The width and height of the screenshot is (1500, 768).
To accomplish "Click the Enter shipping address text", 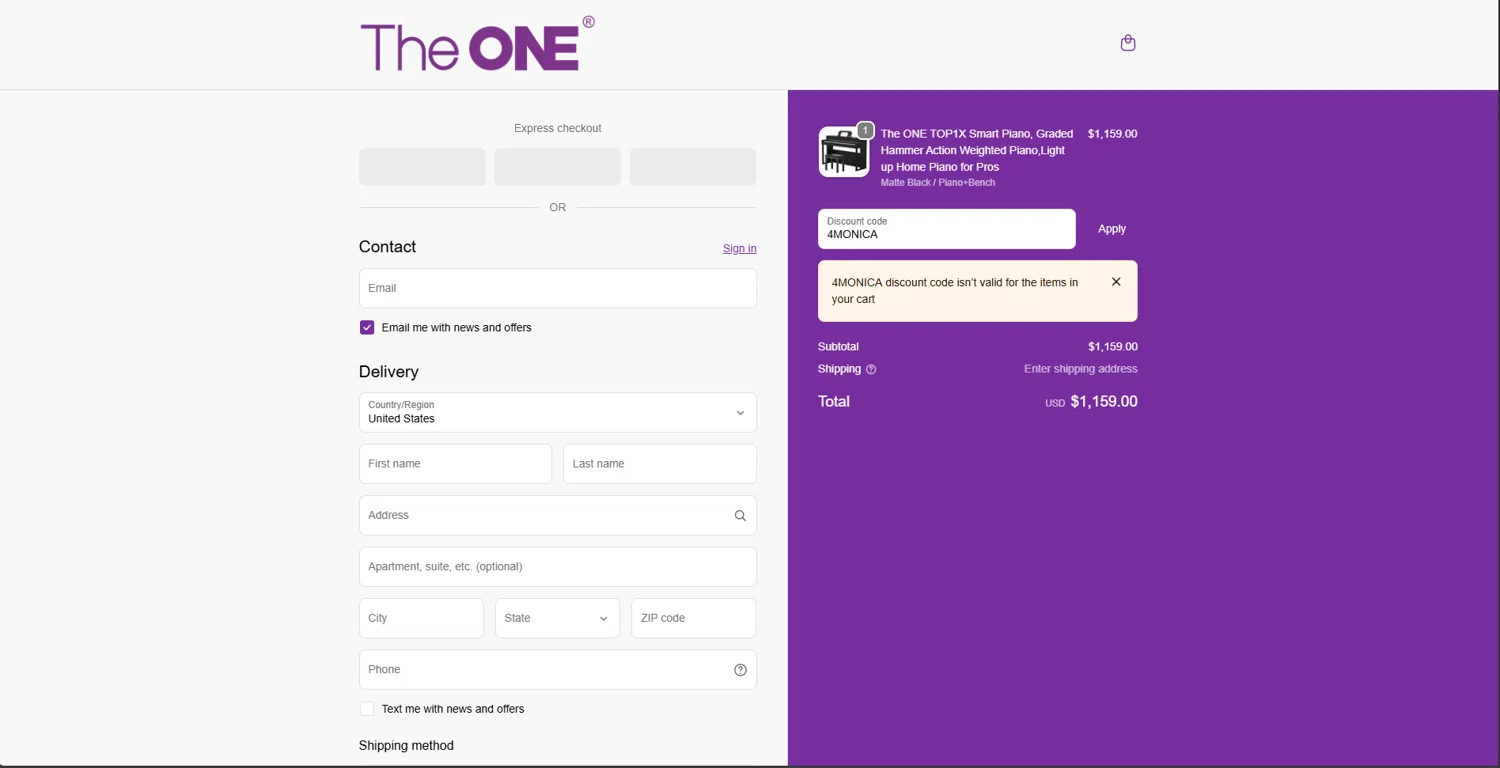I will (1081, 369).
